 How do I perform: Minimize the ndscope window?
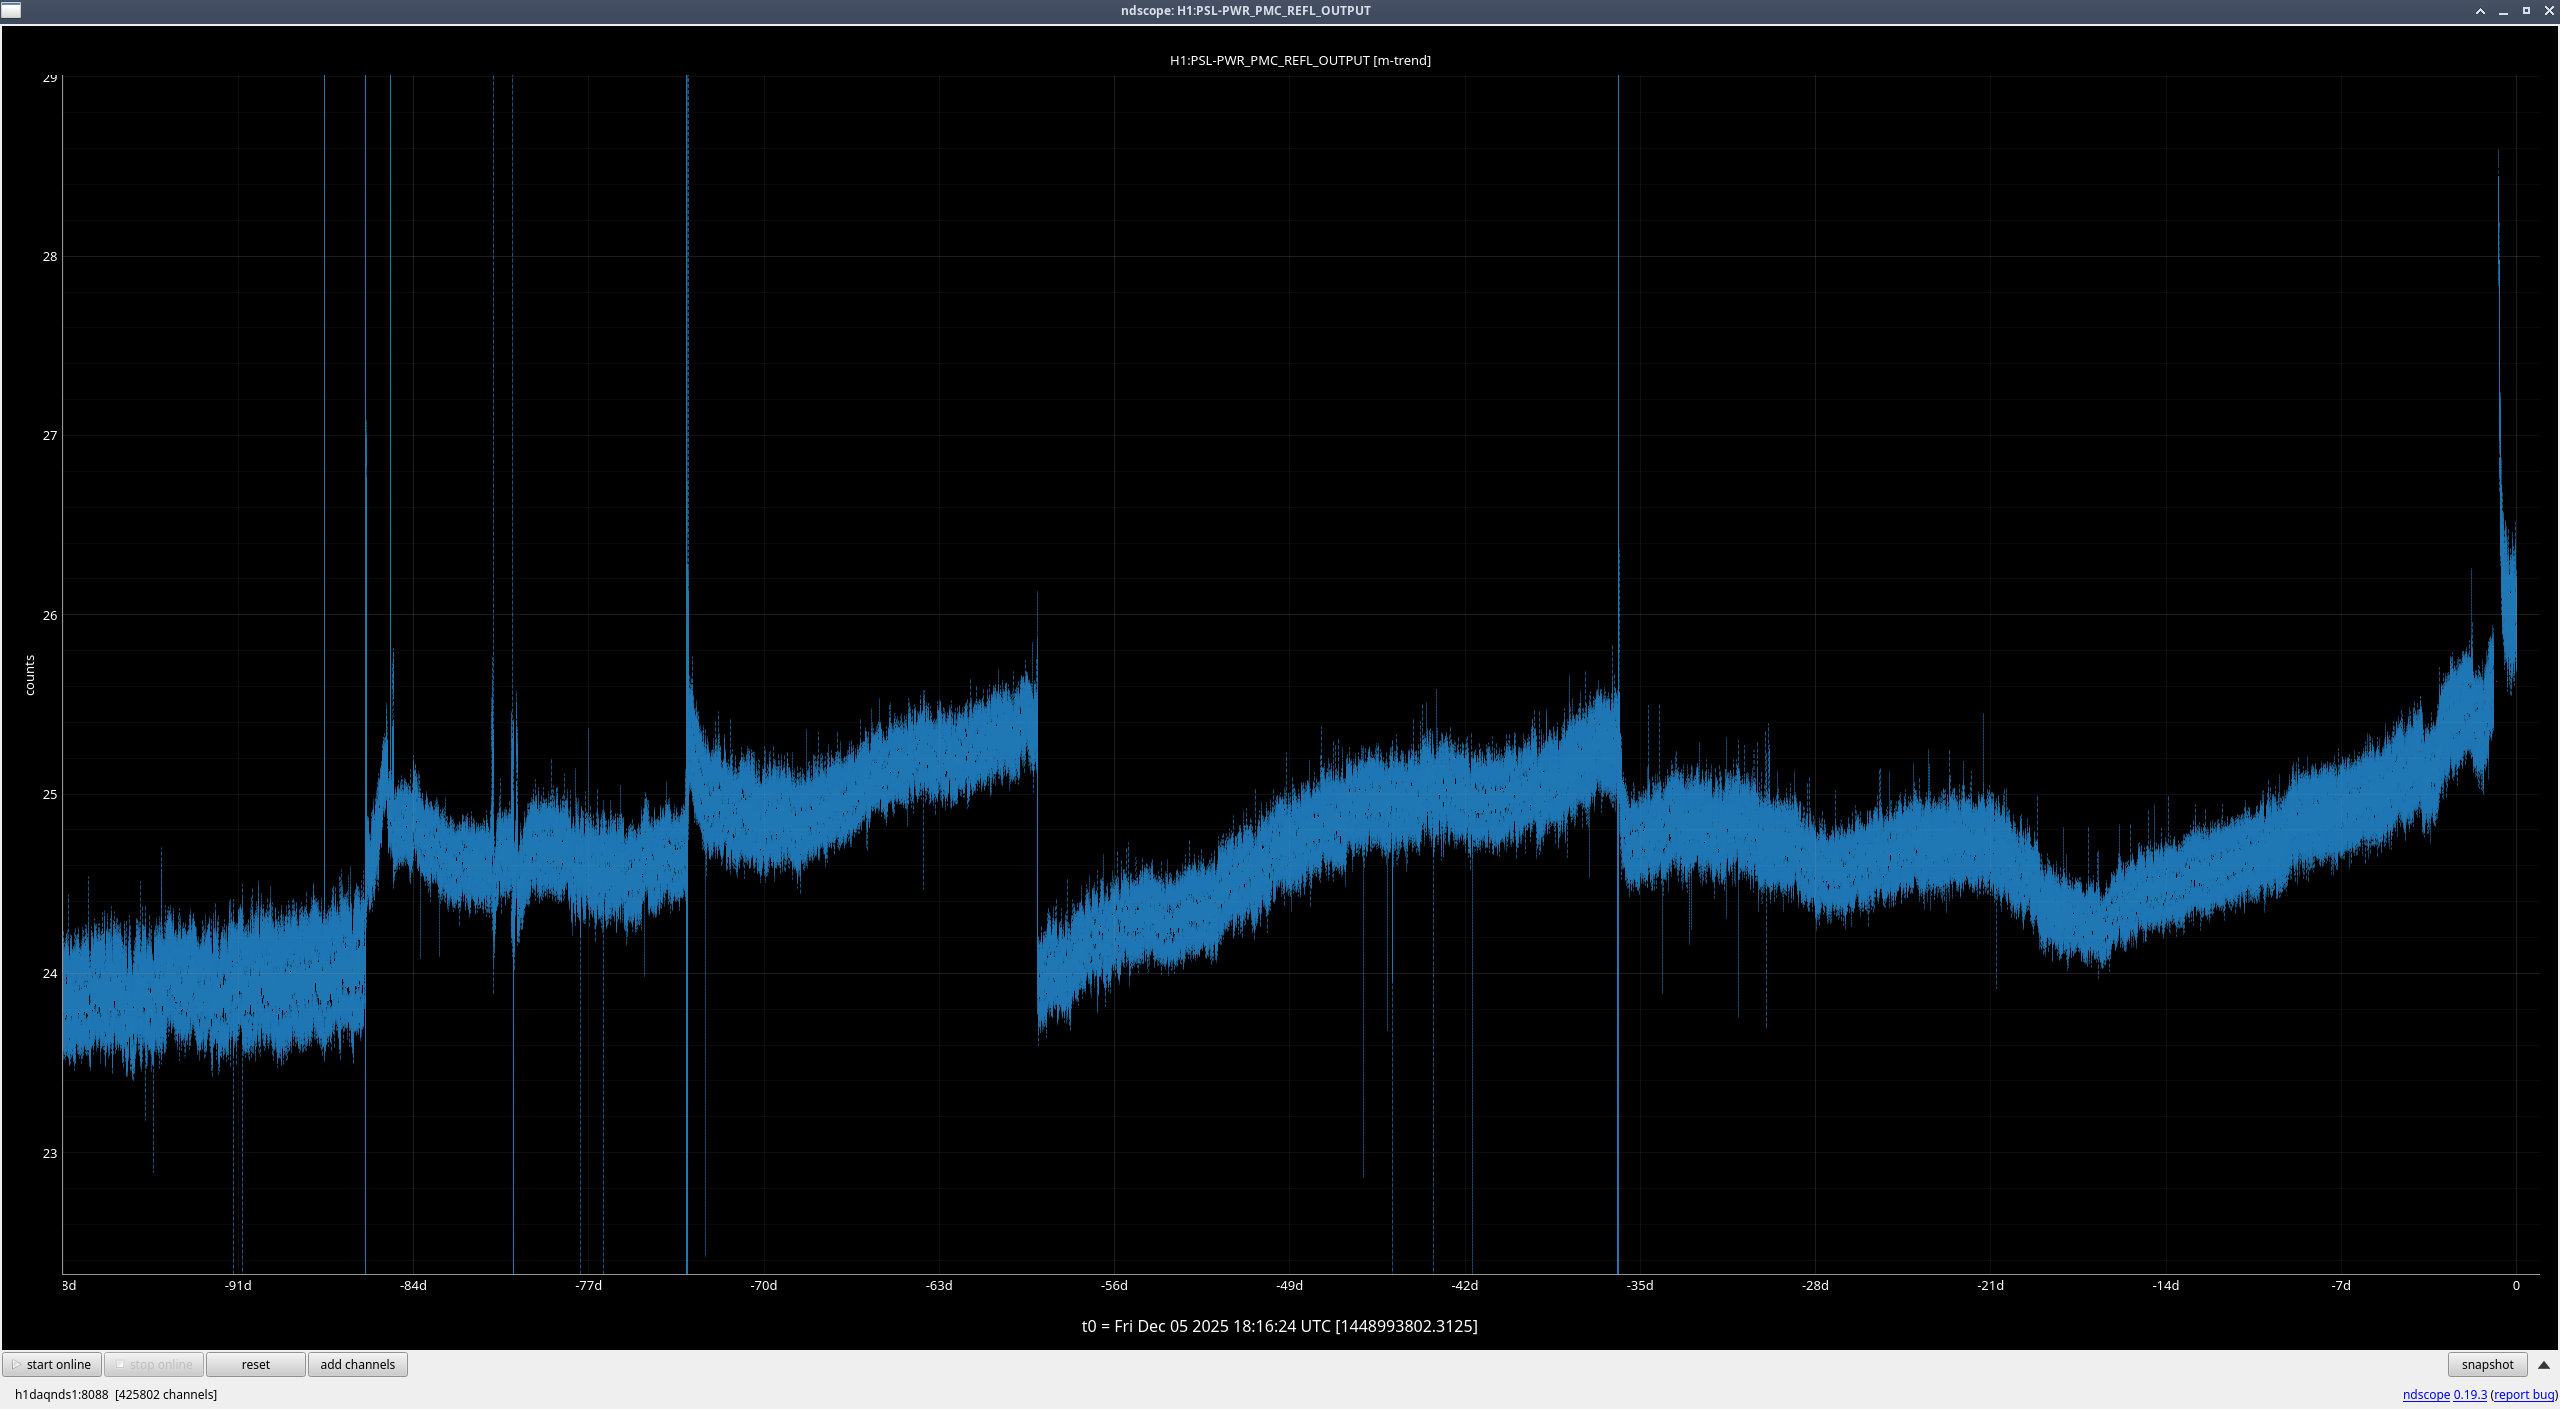point(2503,11)
